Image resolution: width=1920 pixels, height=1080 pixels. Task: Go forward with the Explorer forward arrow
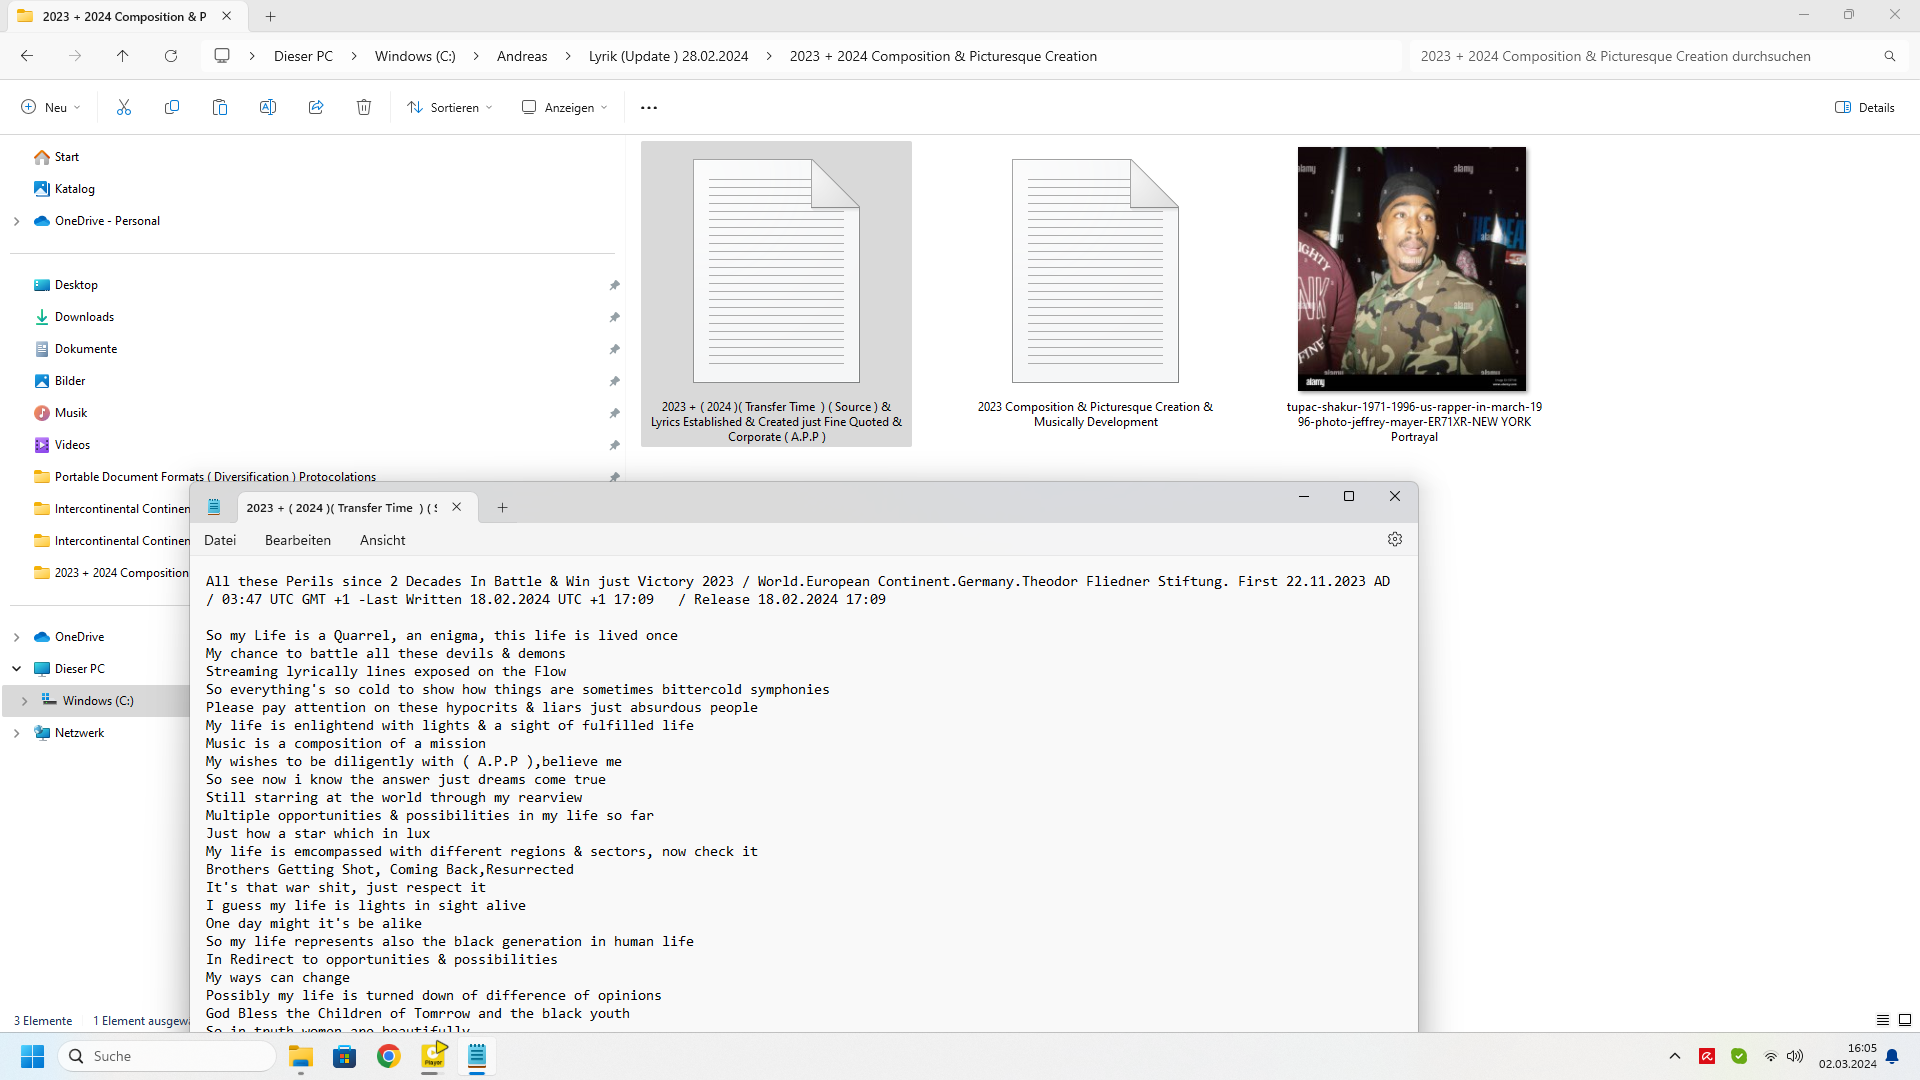(x=75, y=56)
